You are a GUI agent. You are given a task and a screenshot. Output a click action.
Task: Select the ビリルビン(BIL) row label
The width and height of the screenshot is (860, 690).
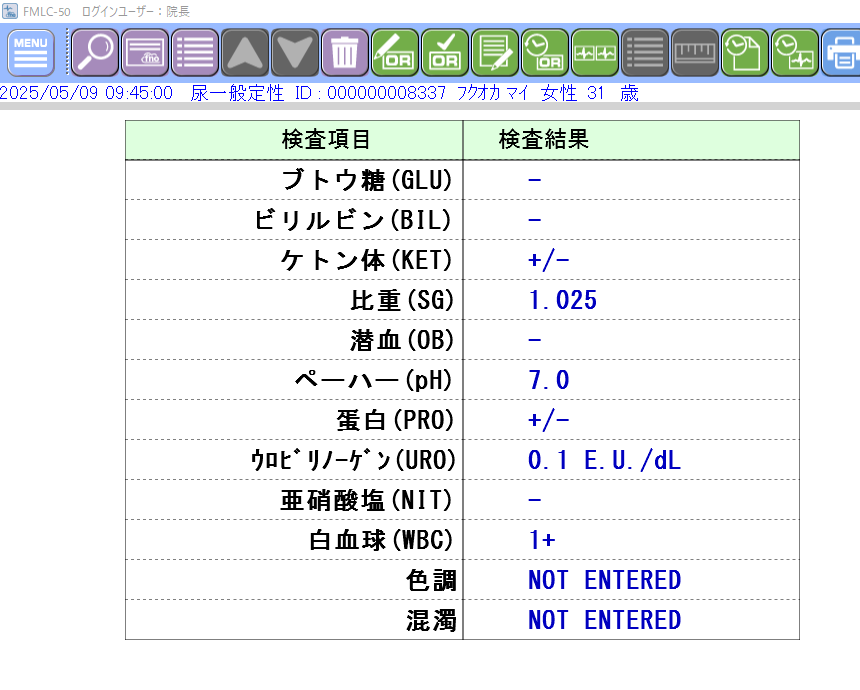[x=354, y=220]
